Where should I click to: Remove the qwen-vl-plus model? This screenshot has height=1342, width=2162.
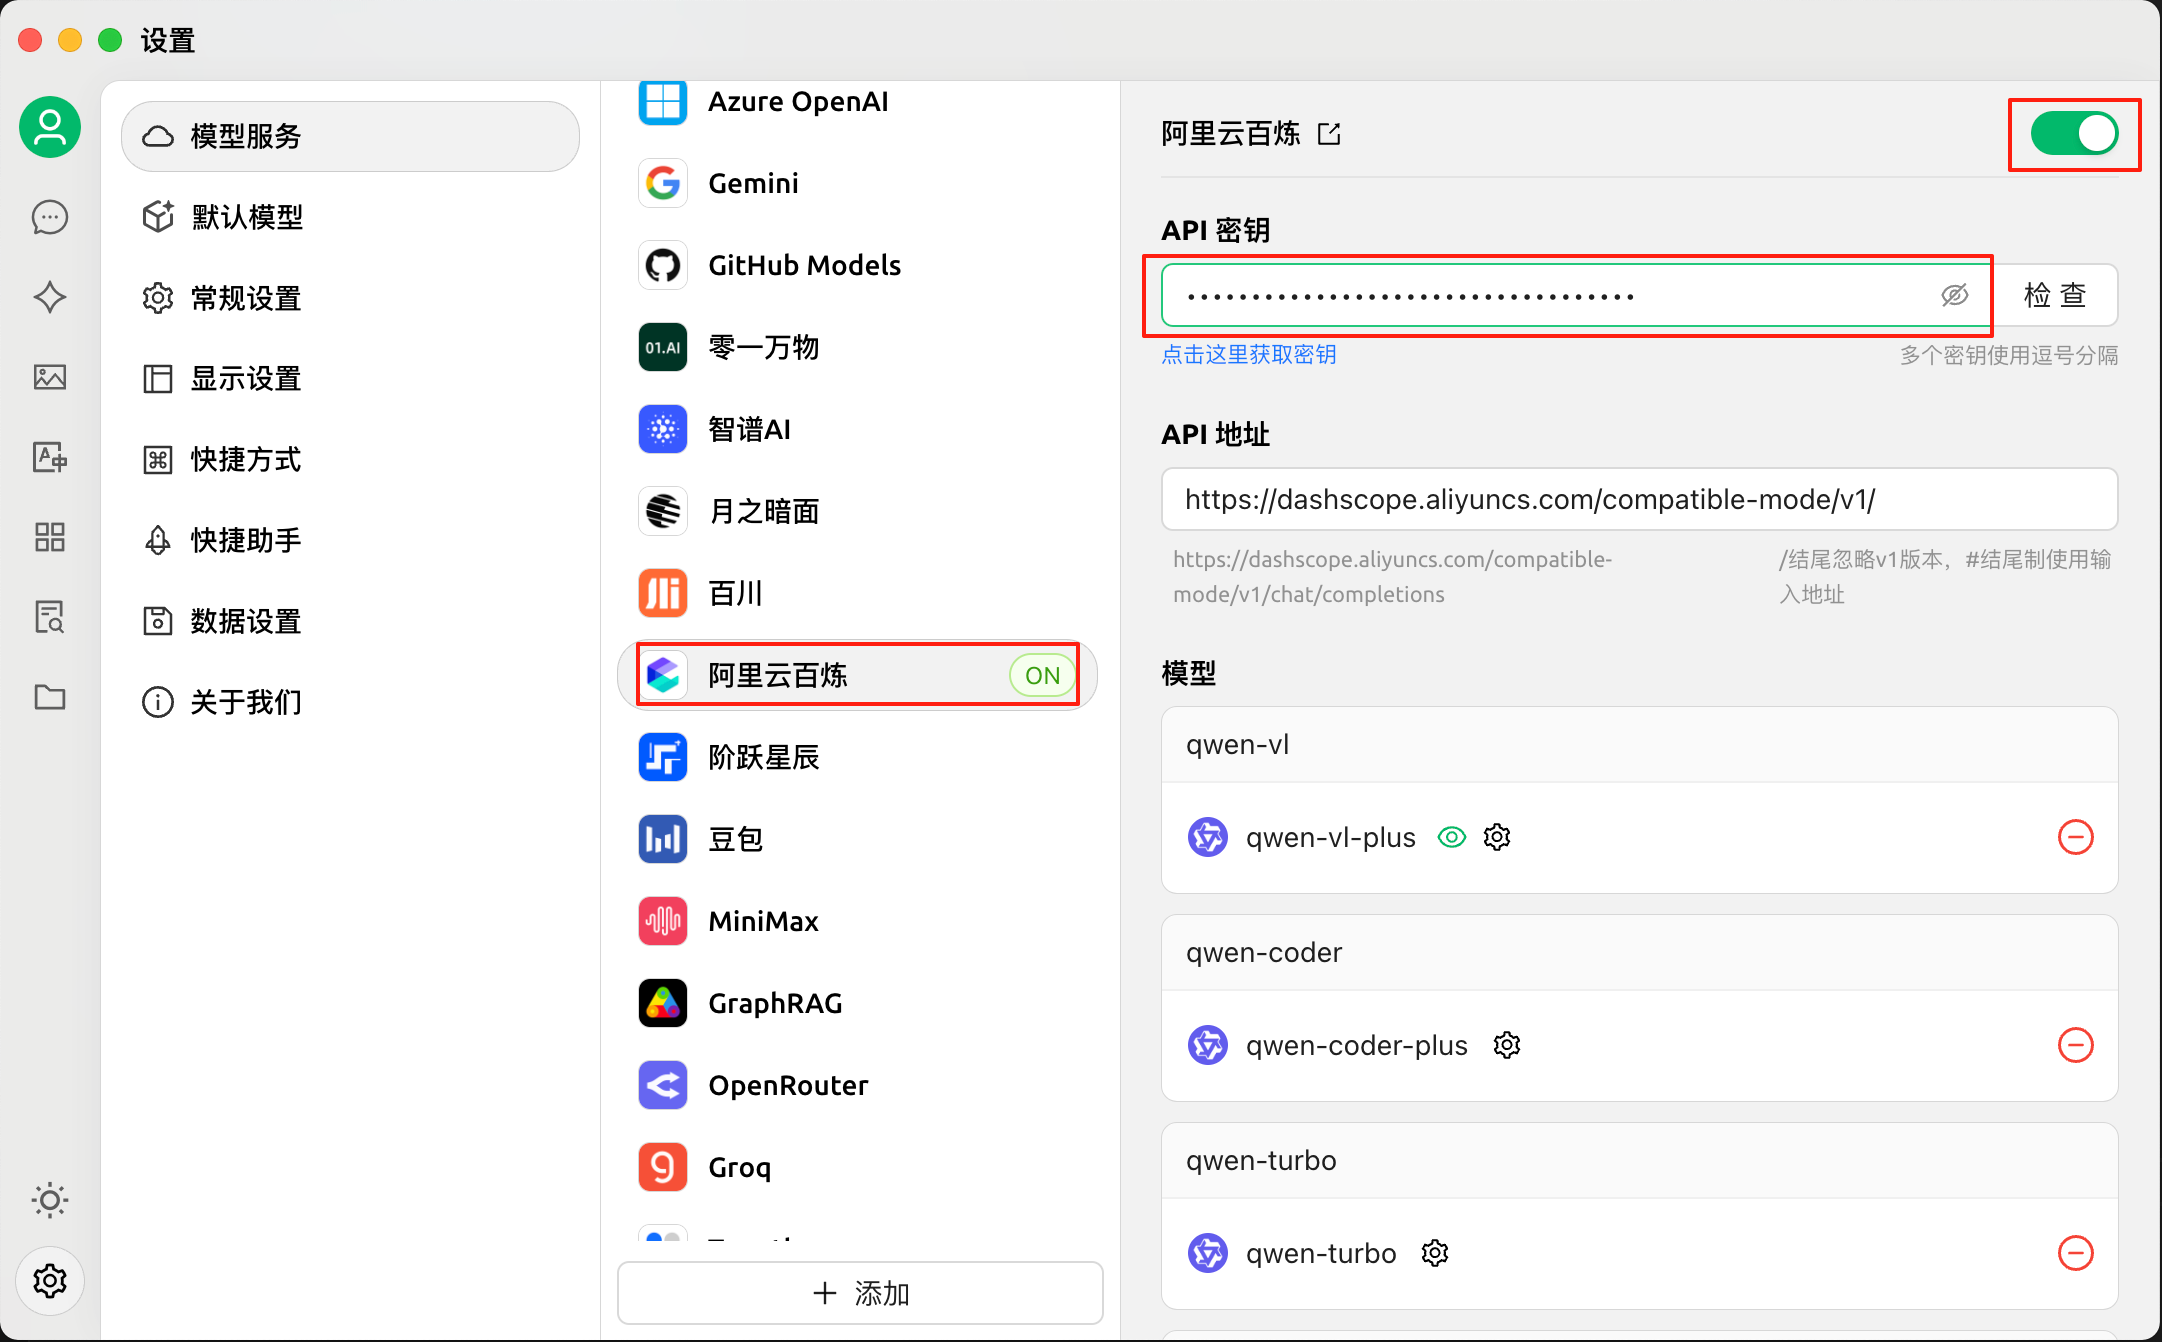coord(2076,837)
